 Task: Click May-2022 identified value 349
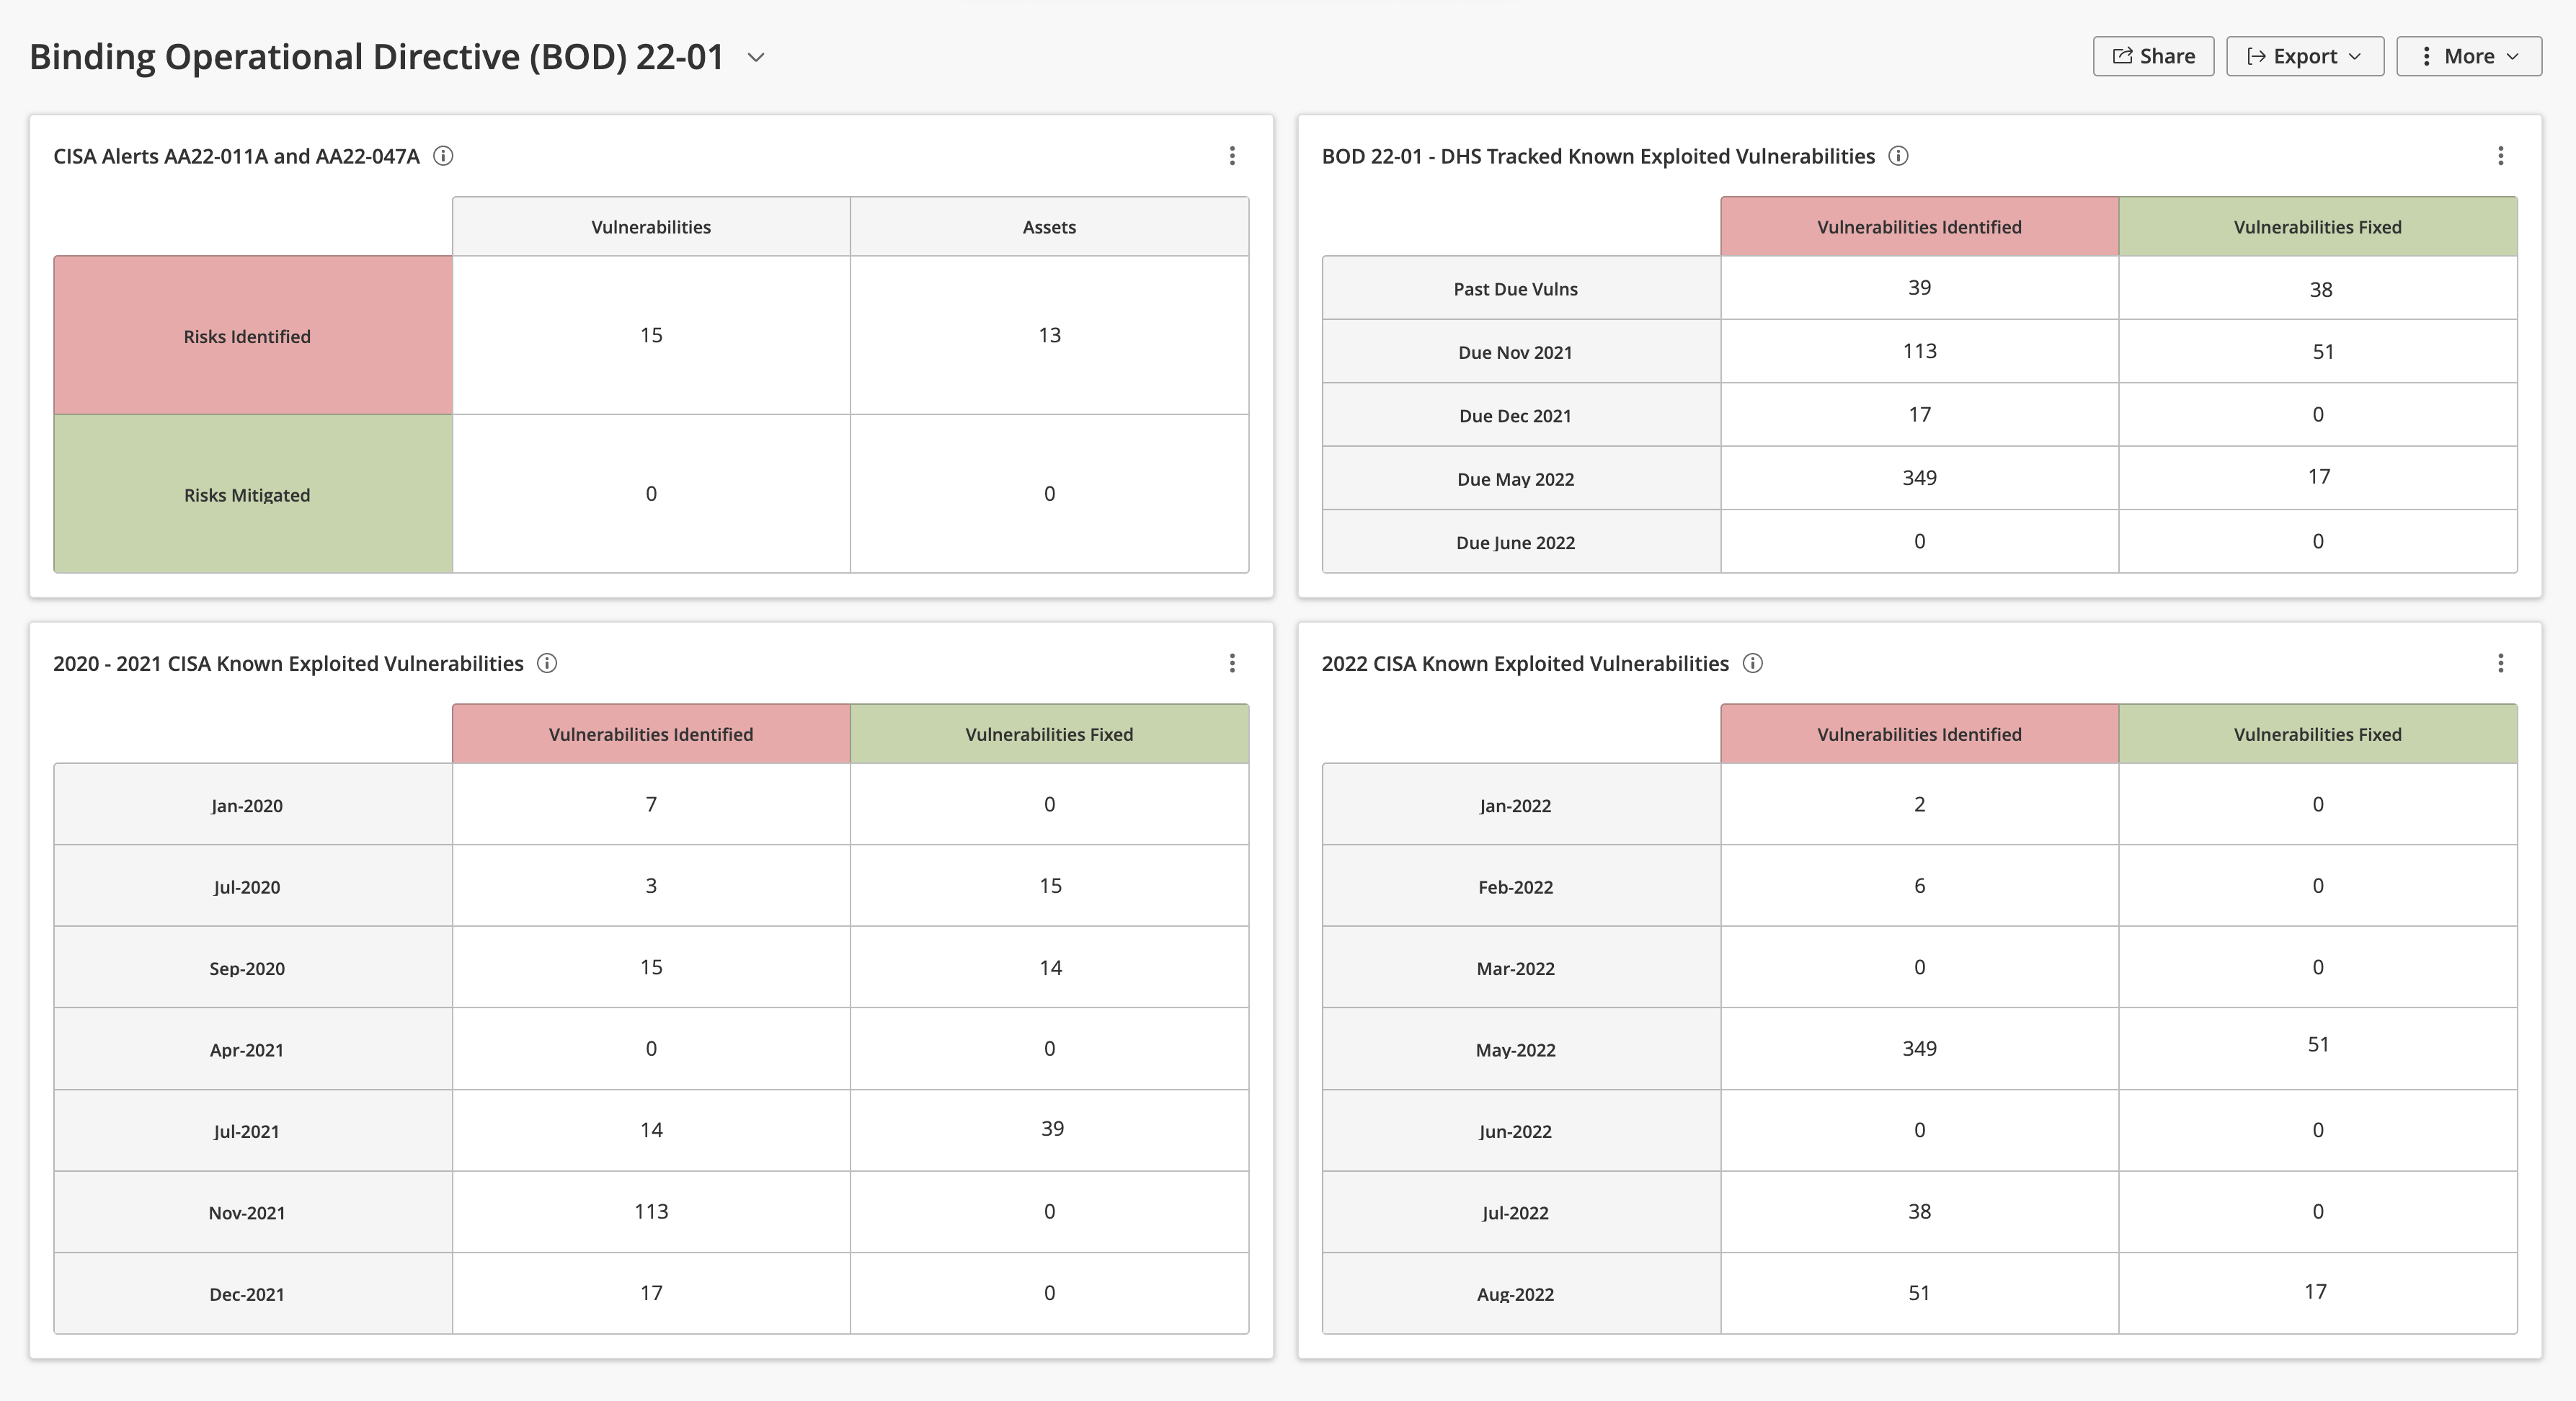[1919, 1049]
